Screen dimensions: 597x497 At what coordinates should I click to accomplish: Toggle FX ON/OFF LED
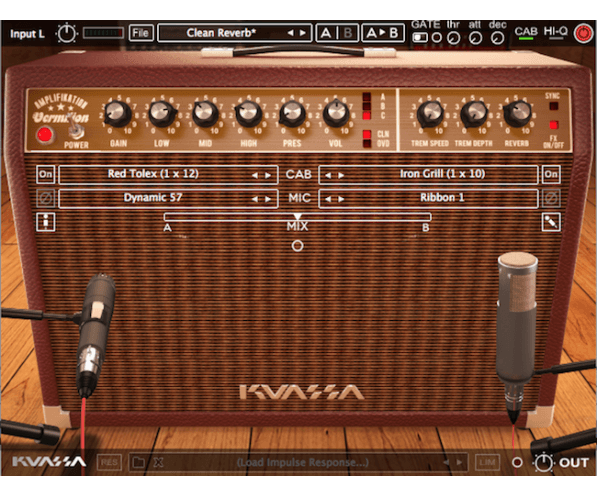(554, 125)
